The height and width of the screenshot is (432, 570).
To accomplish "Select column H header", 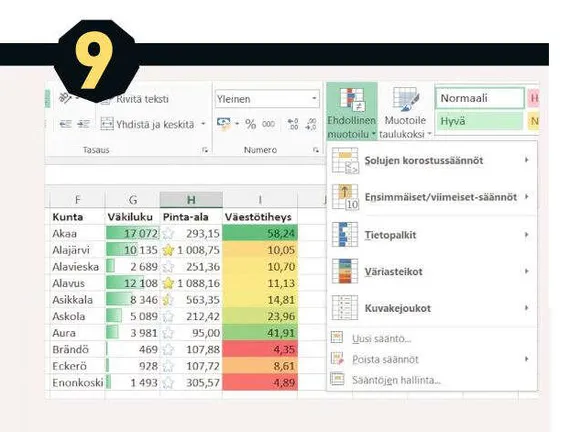I will click(x=191, y=200).
